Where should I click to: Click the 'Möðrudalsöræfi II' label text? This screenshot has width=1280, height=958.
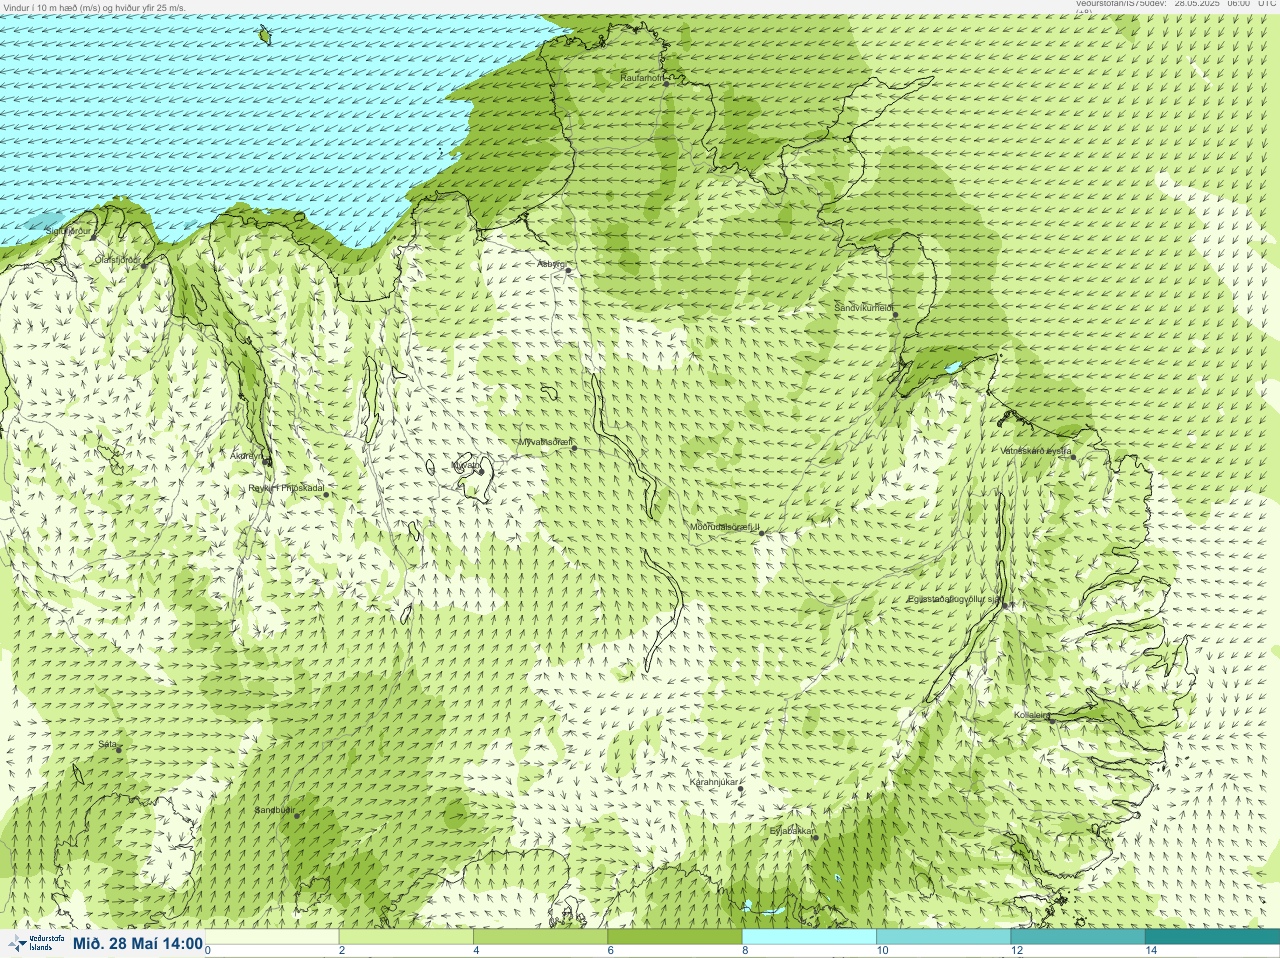[x=724, y=527]
